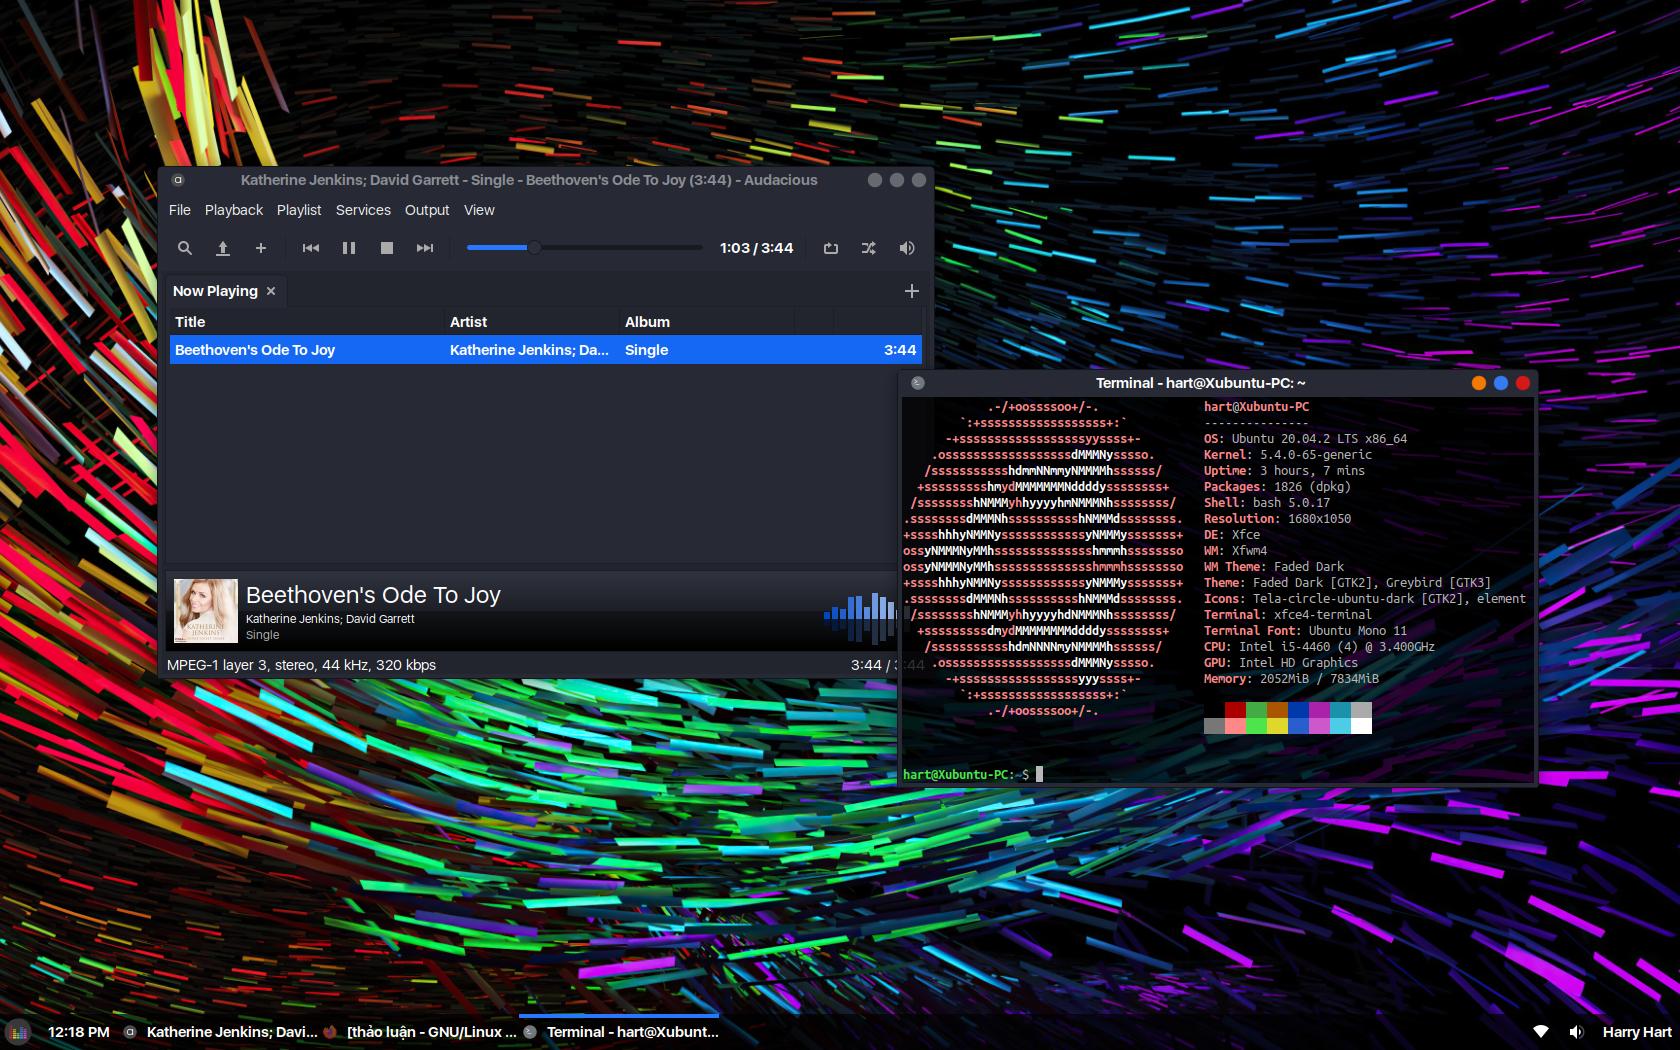Image resolution: width=1680 pixels, height=1050 pixels.
Task: Open the Services menu
Action: [363, 210]
